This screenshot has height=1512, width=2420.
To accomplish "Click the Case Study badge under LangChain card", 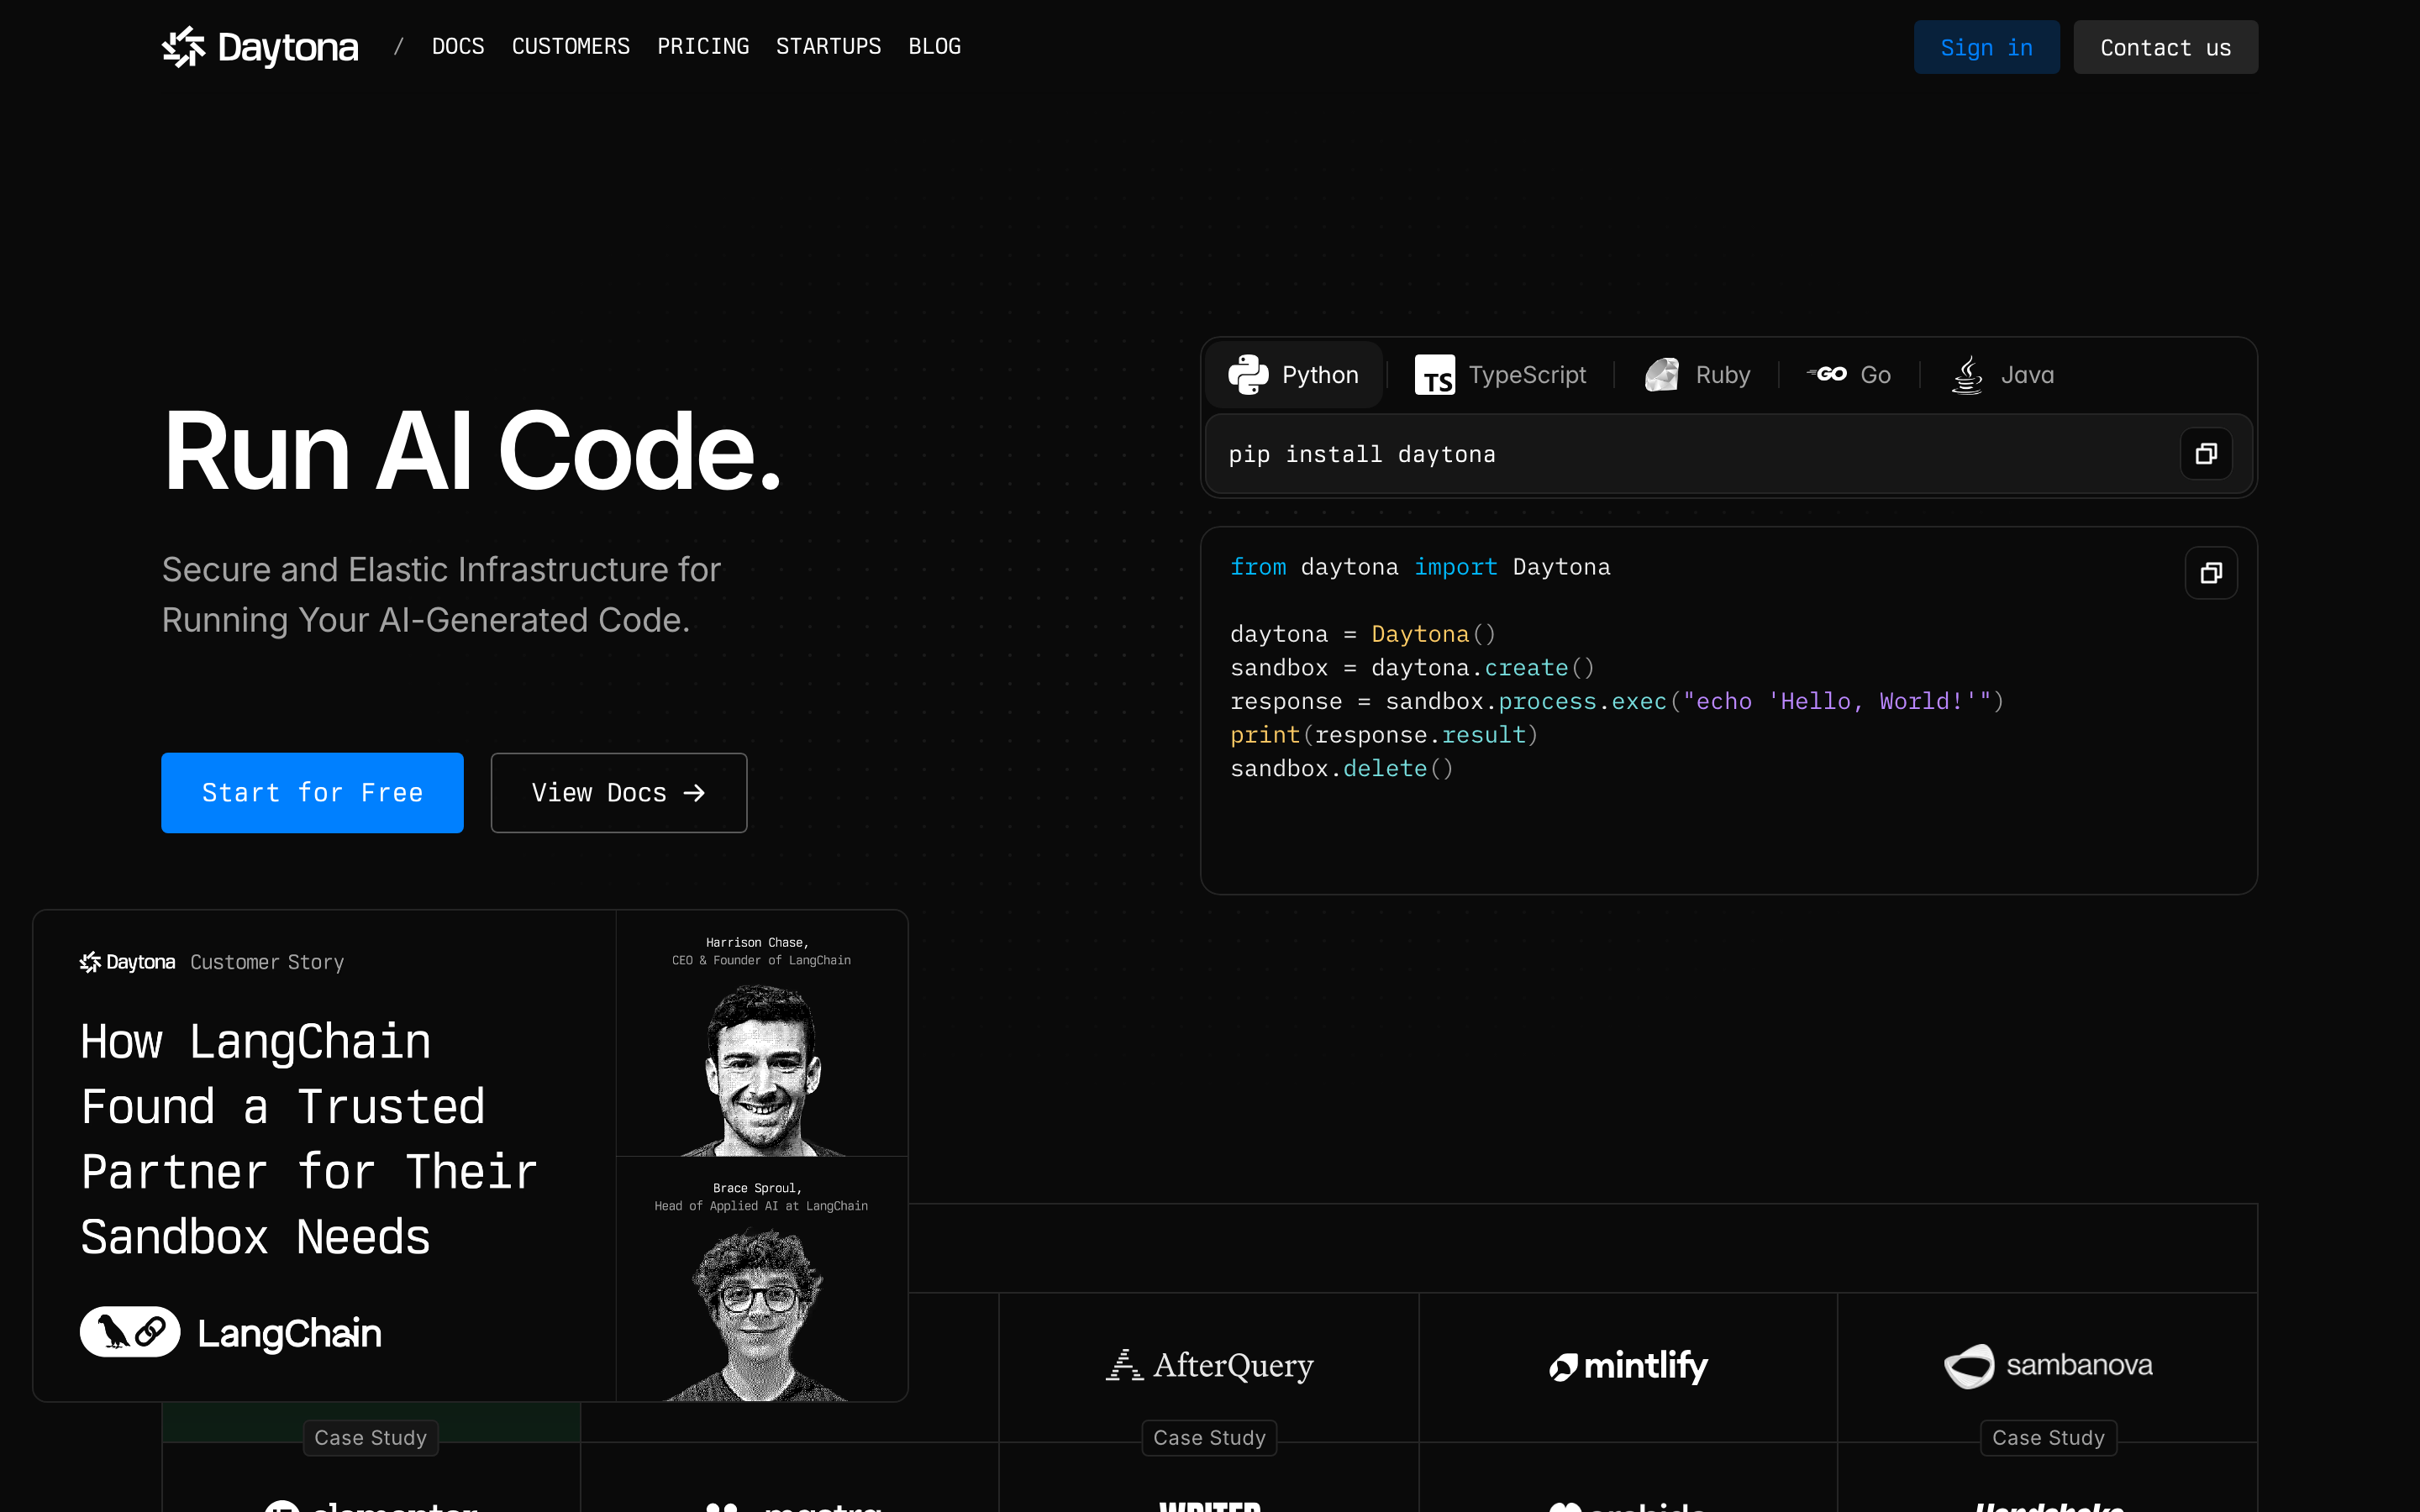I will pos(370,1438).
